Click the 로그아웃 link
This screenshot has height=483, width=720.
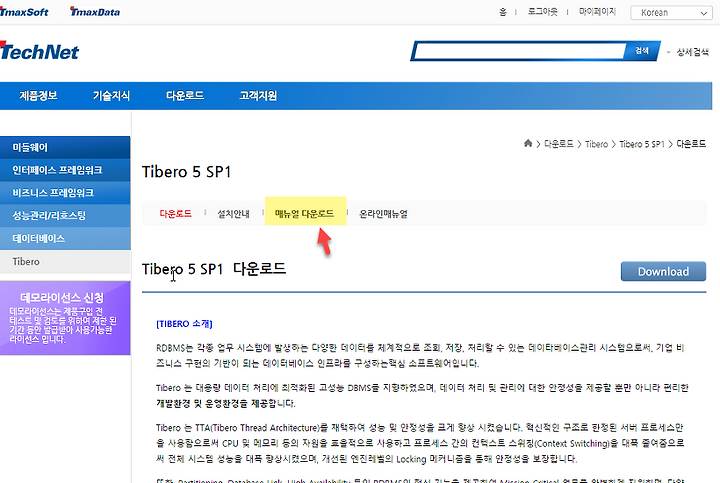[542, 12]
